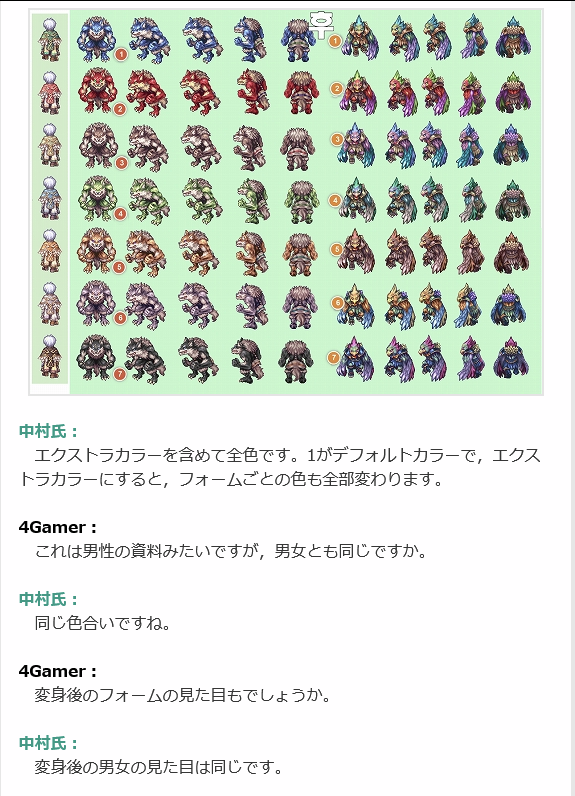This screenshot has height=796, width=575.
Task: Click orange number 3 badge beside brown werewolf
Action: [121, 163]
